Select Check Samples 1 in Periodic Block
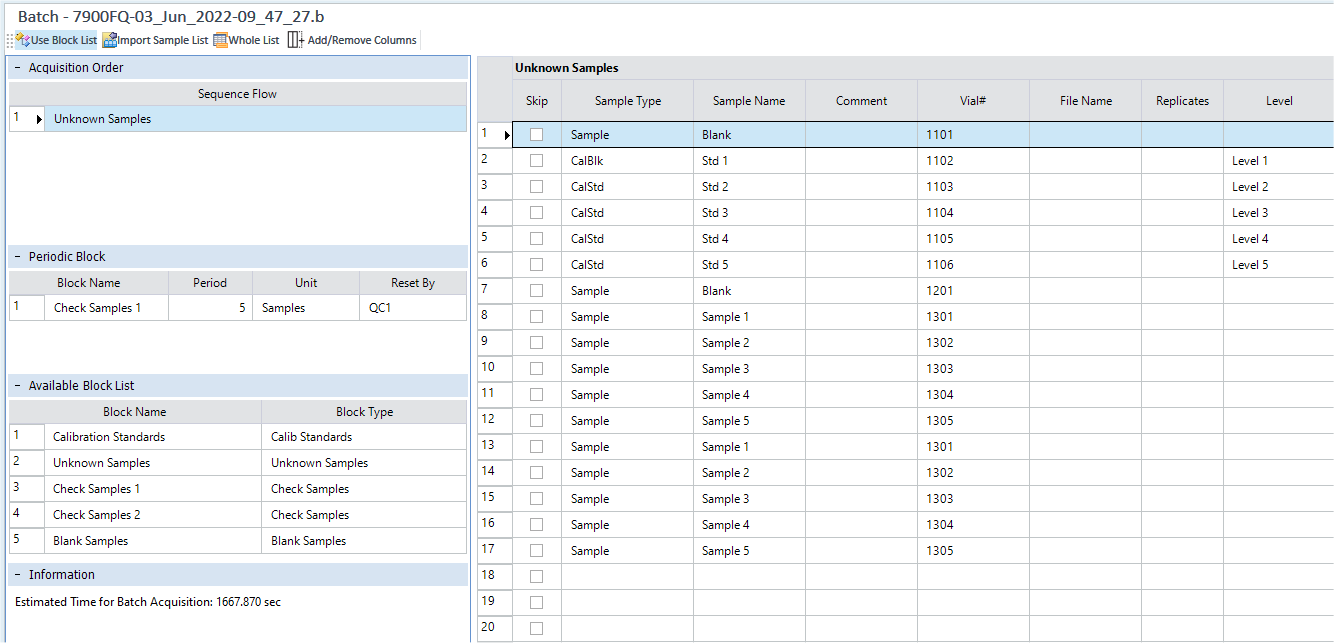This screenshot has height=643, width=1334. click(x=107, y=308)
